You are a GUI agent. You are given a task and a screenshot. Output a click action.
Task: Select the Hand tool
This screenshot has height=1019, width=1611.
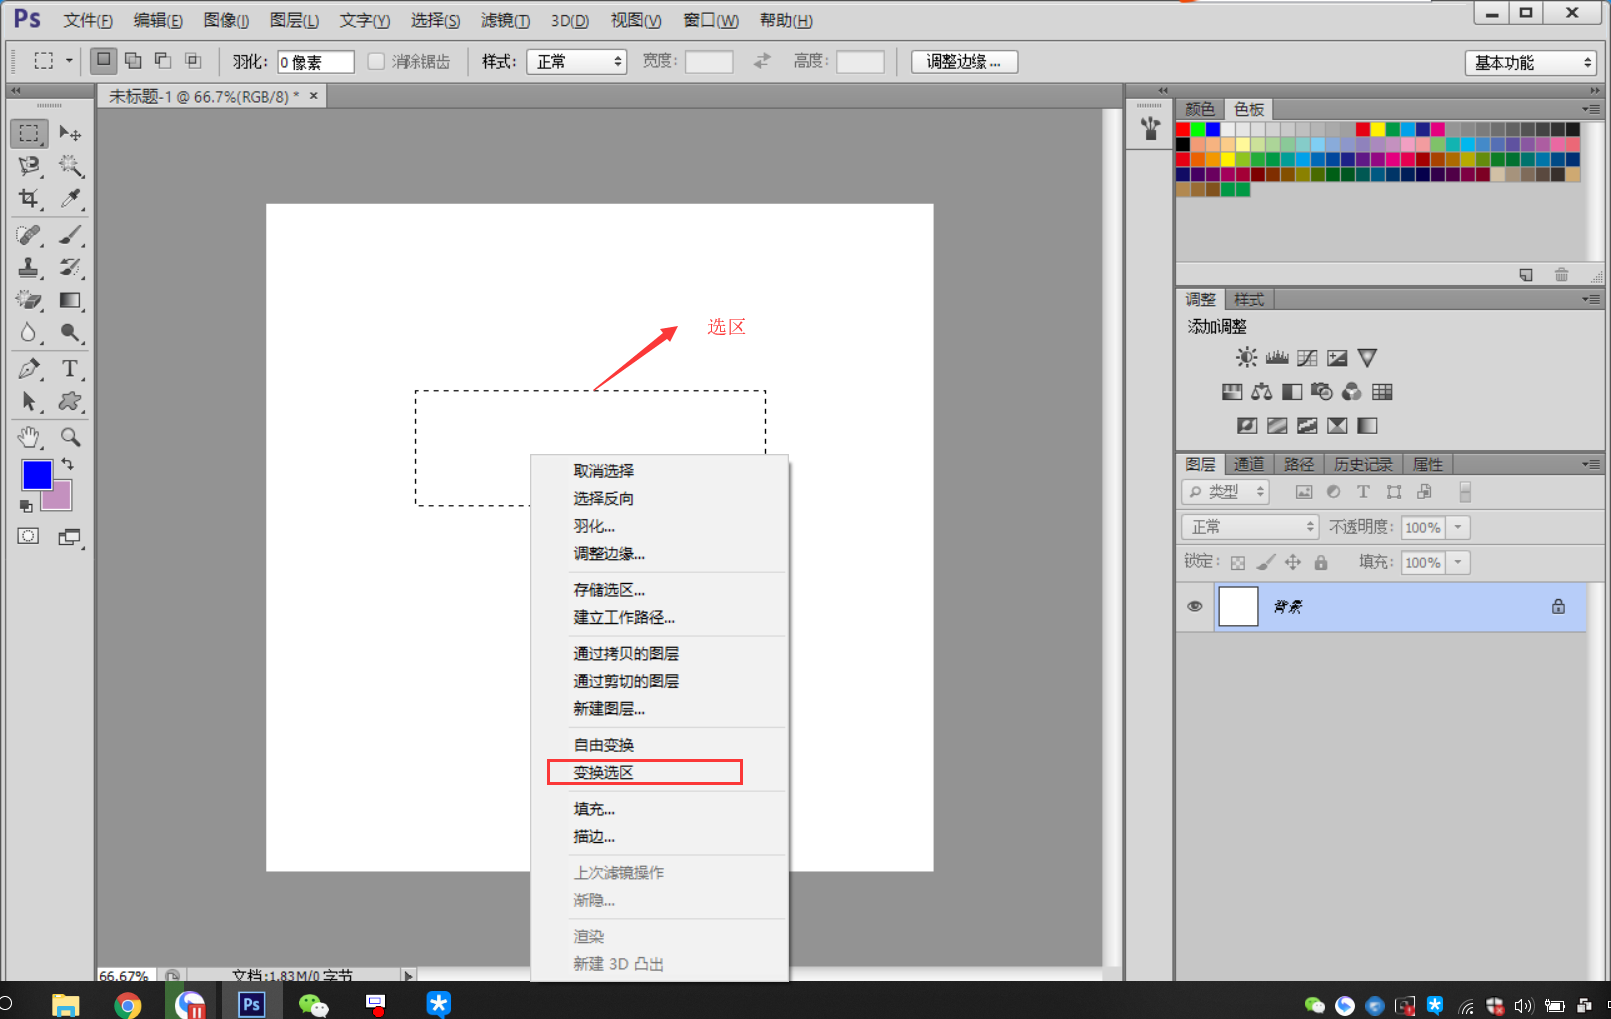(x=29, y=437)
